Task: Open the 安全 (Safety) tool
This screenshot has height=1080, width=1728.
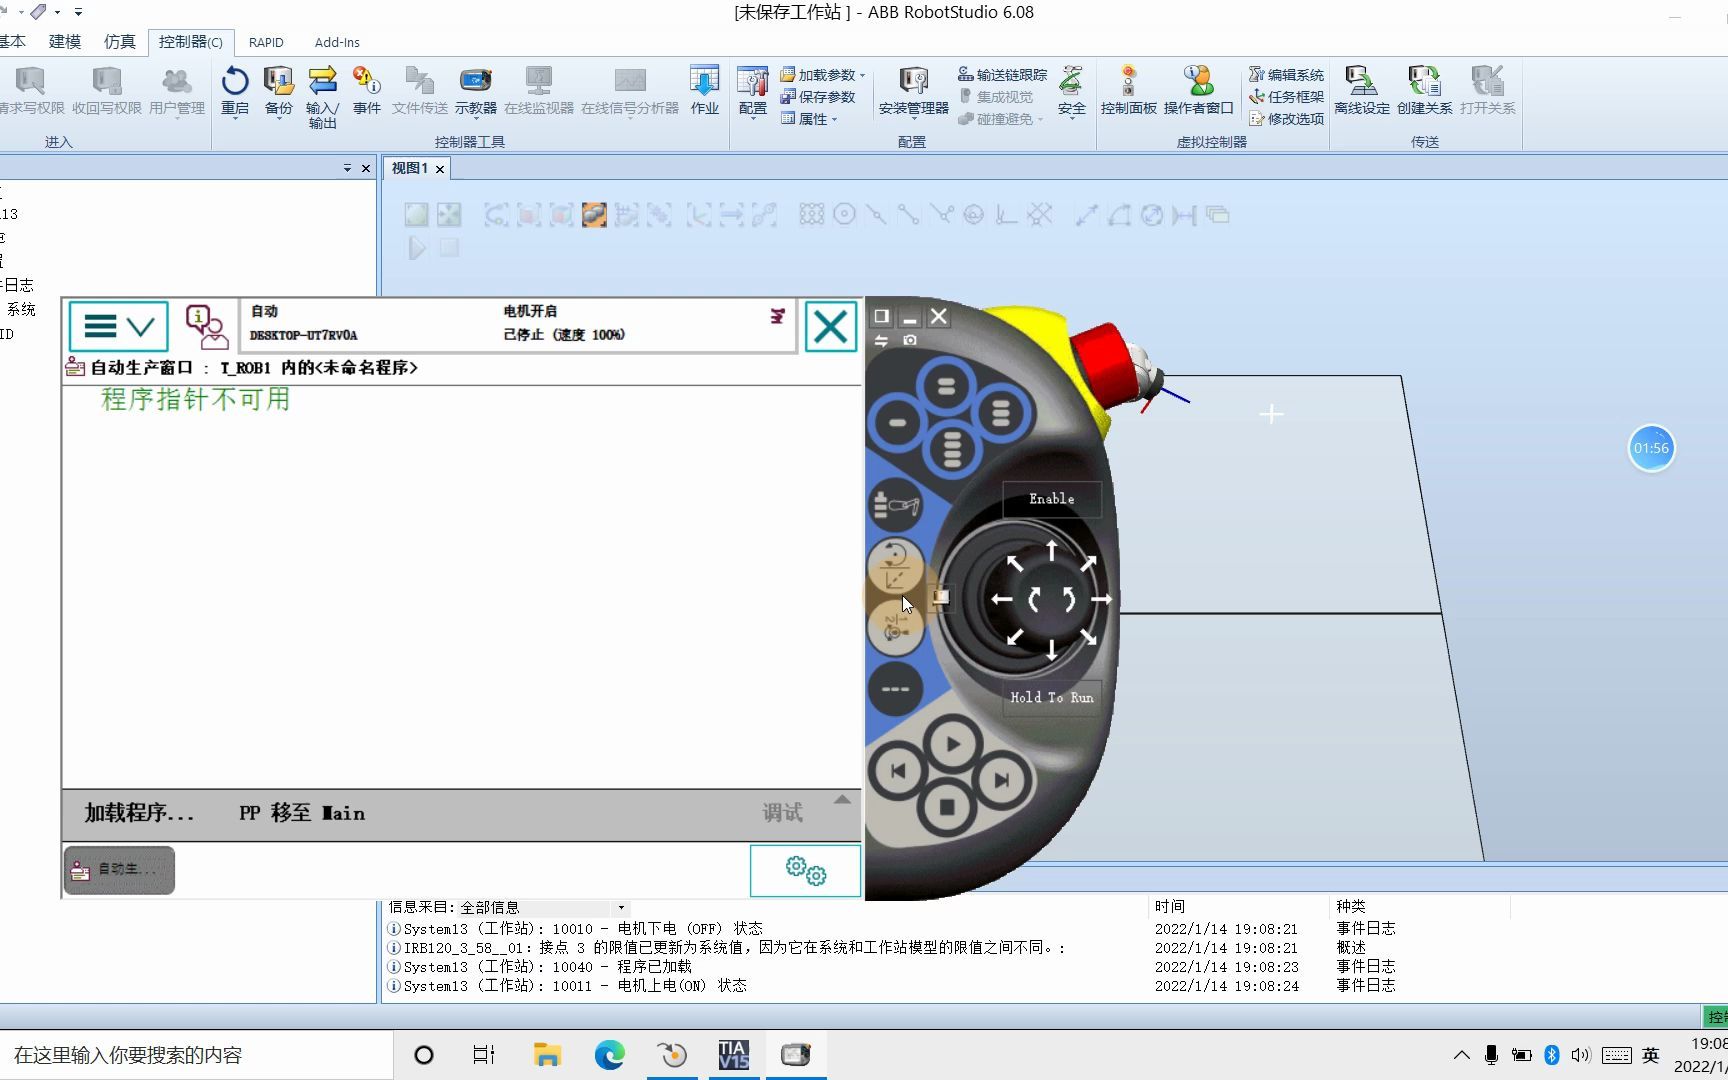Action: [1071, 91]
